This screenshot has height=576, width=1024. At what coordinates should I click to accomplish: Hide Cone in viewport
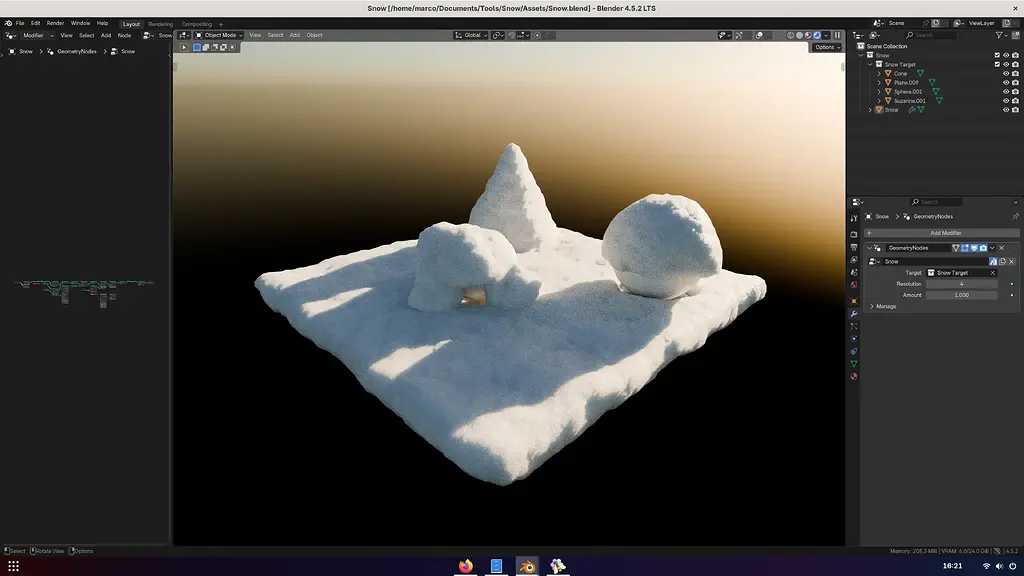[x=1006, y=73]
